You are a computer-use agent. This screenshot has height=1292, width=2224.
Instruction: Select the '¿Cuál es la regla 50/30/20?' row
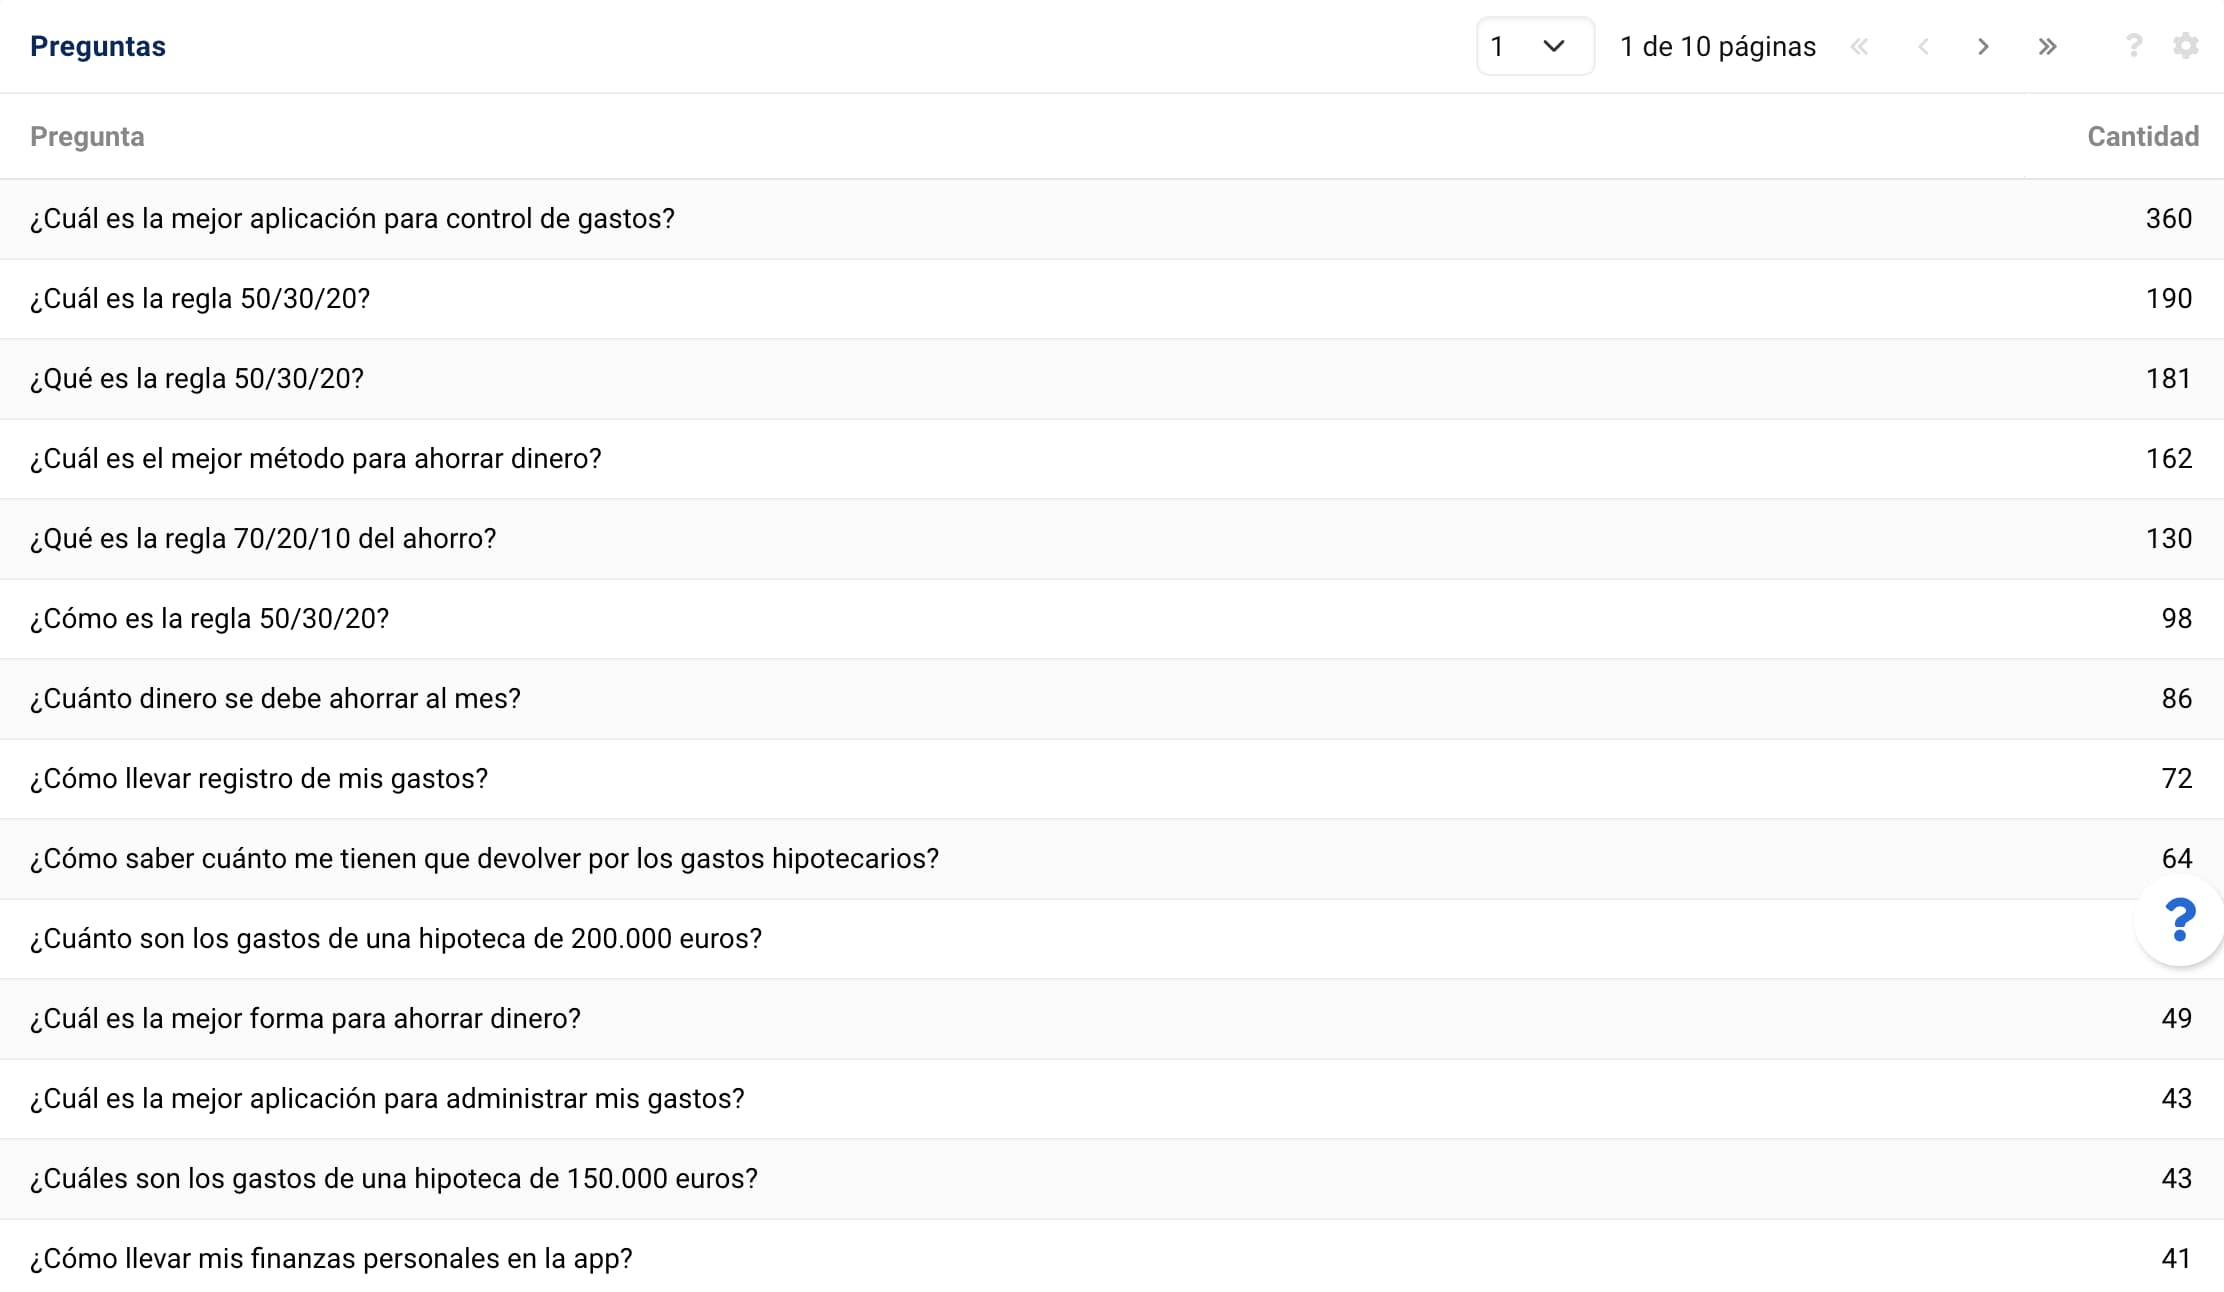click(x=200, y=299)
